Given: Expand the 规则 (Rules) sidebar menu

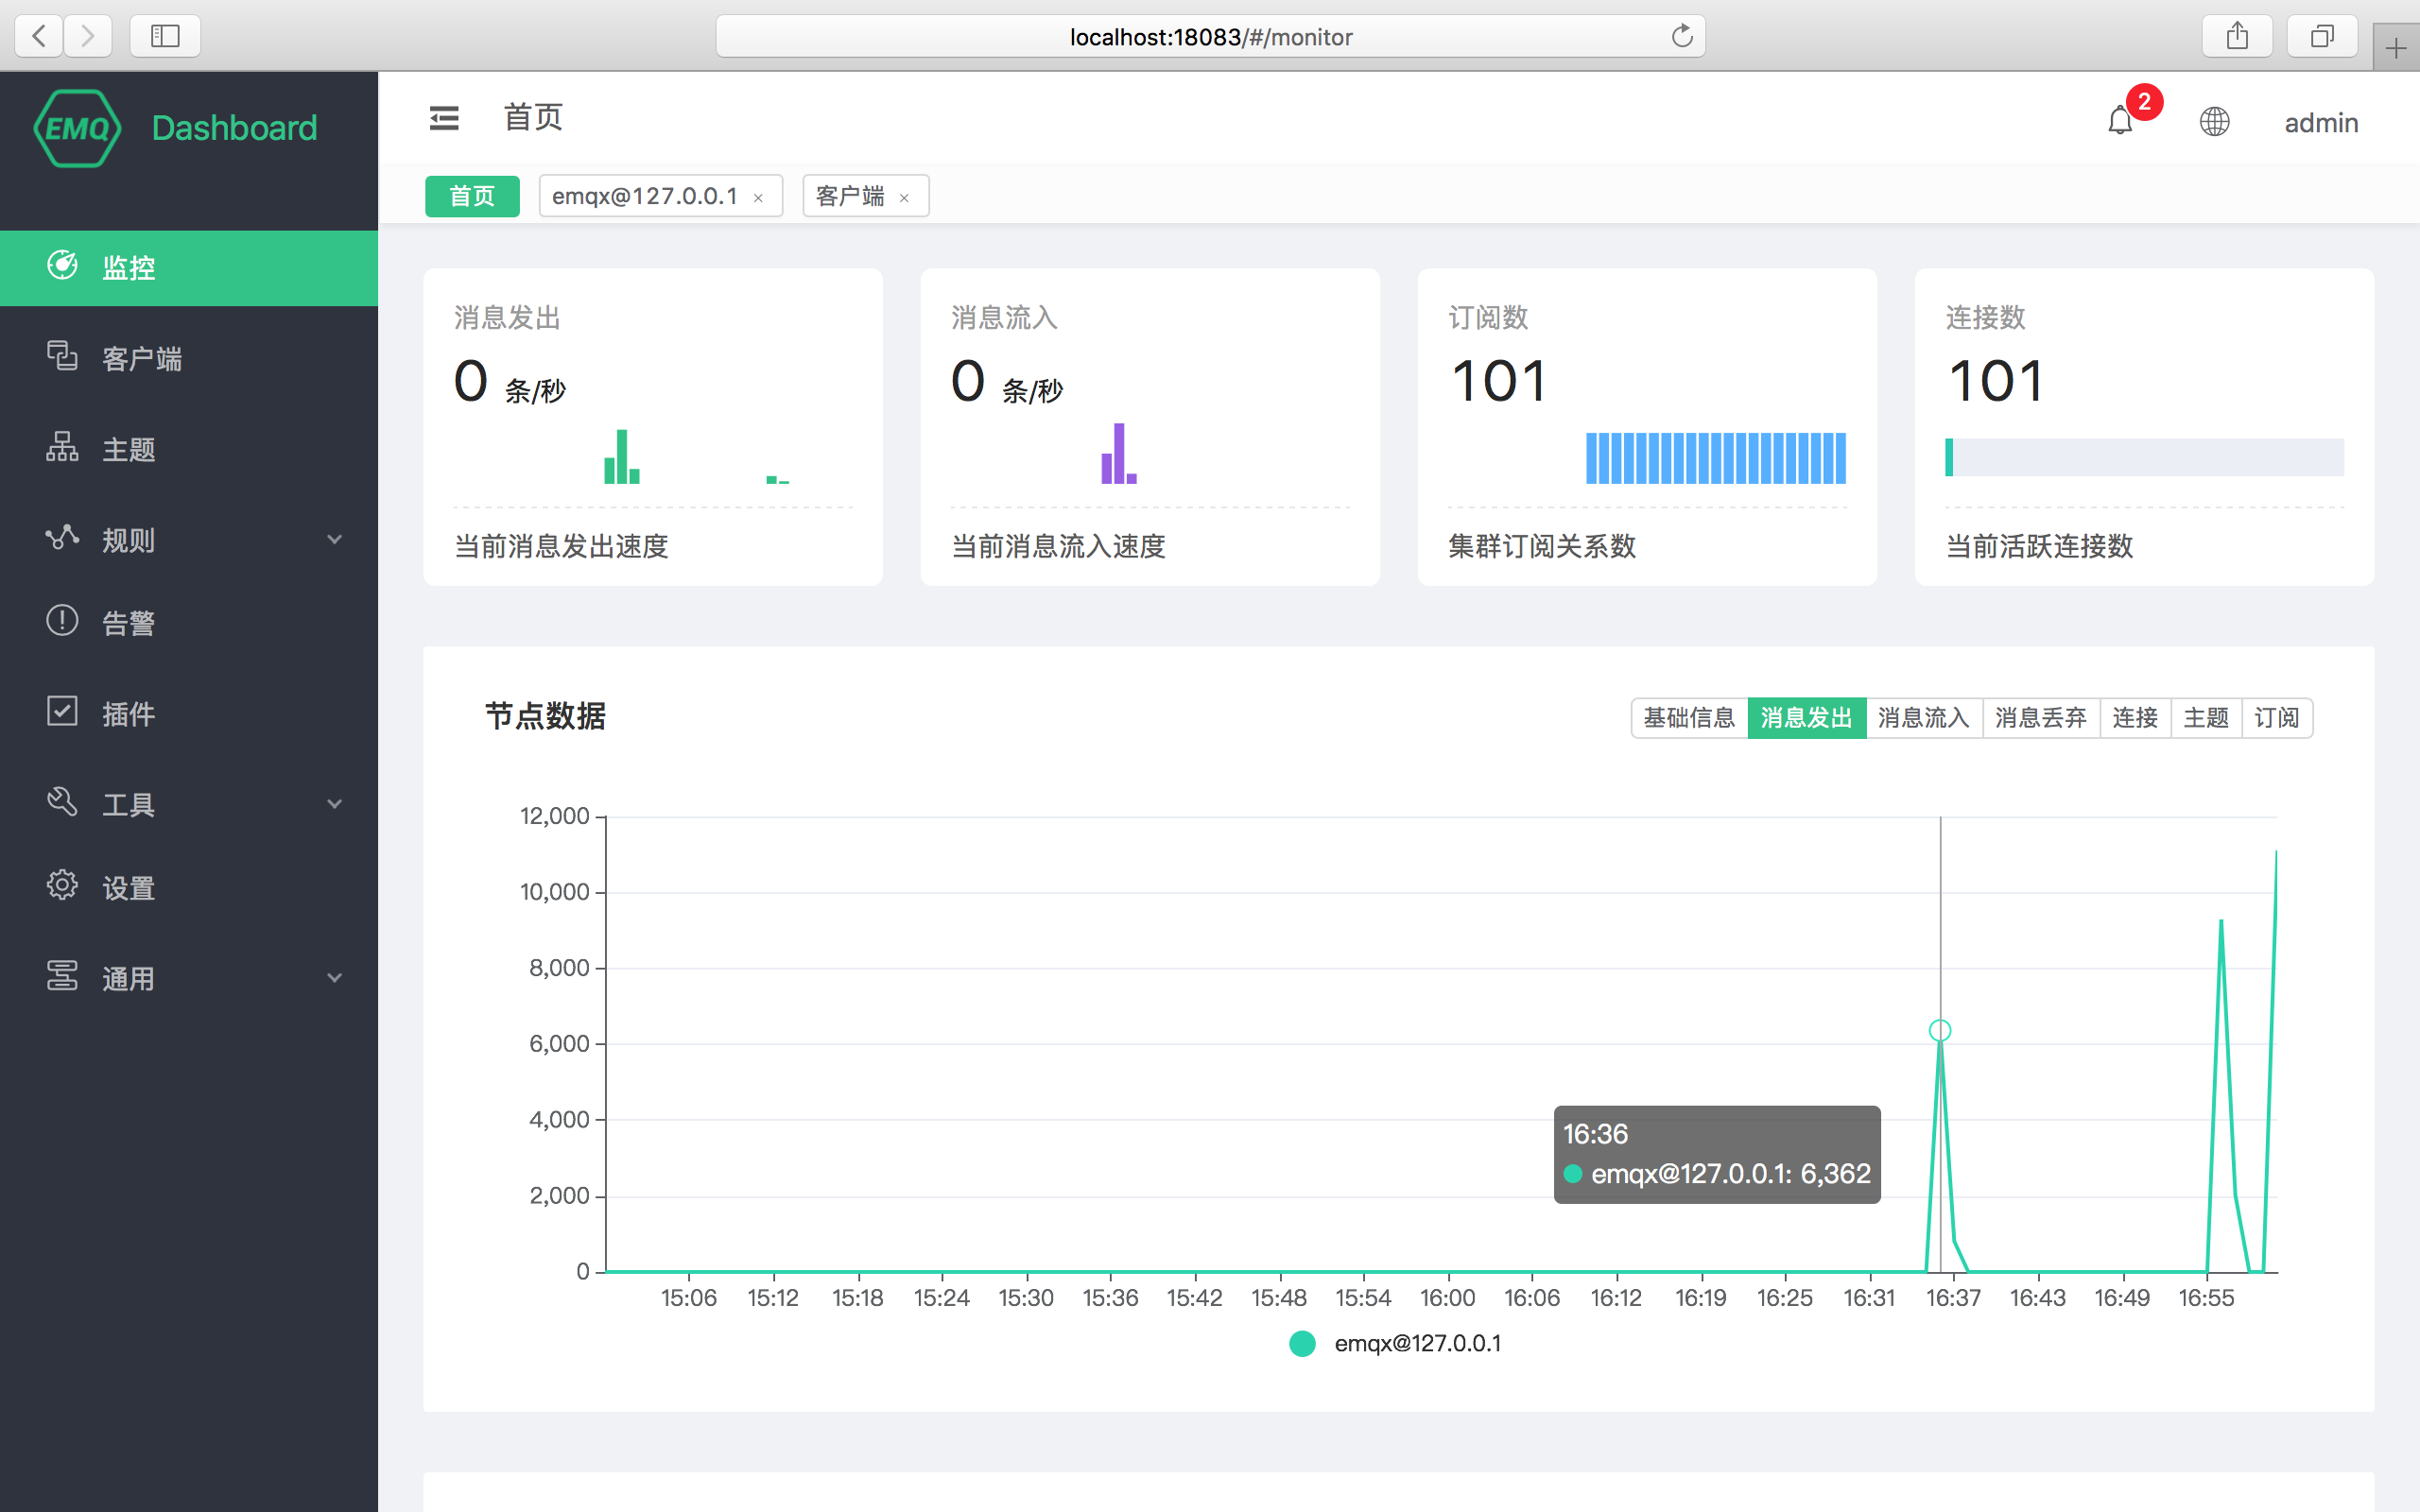Looking at the screenshot, I should point(126,540).
